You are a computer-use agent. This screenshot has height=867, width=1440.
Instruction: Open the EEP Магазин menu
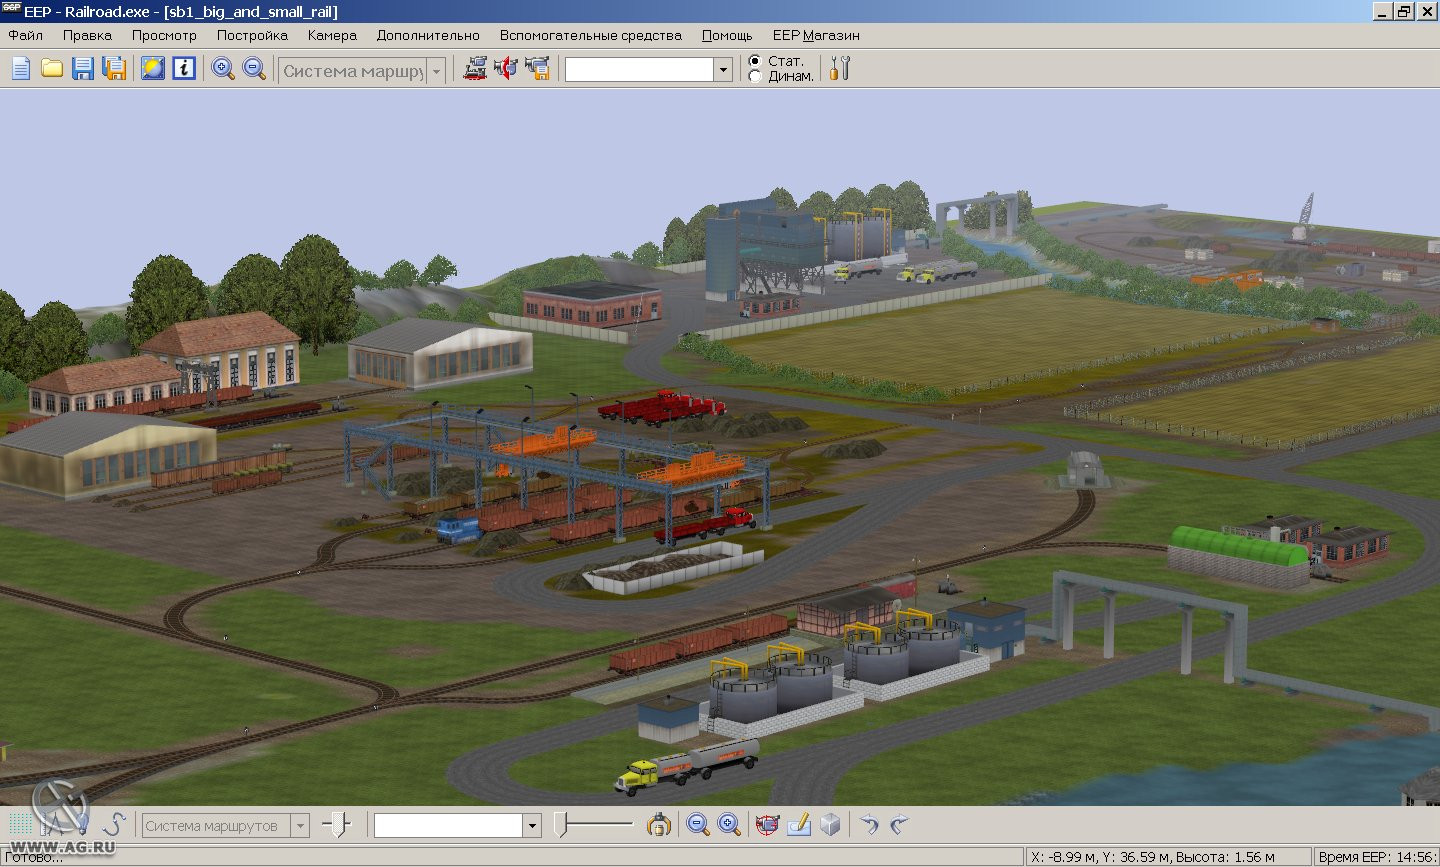click(x=816, y=35)
